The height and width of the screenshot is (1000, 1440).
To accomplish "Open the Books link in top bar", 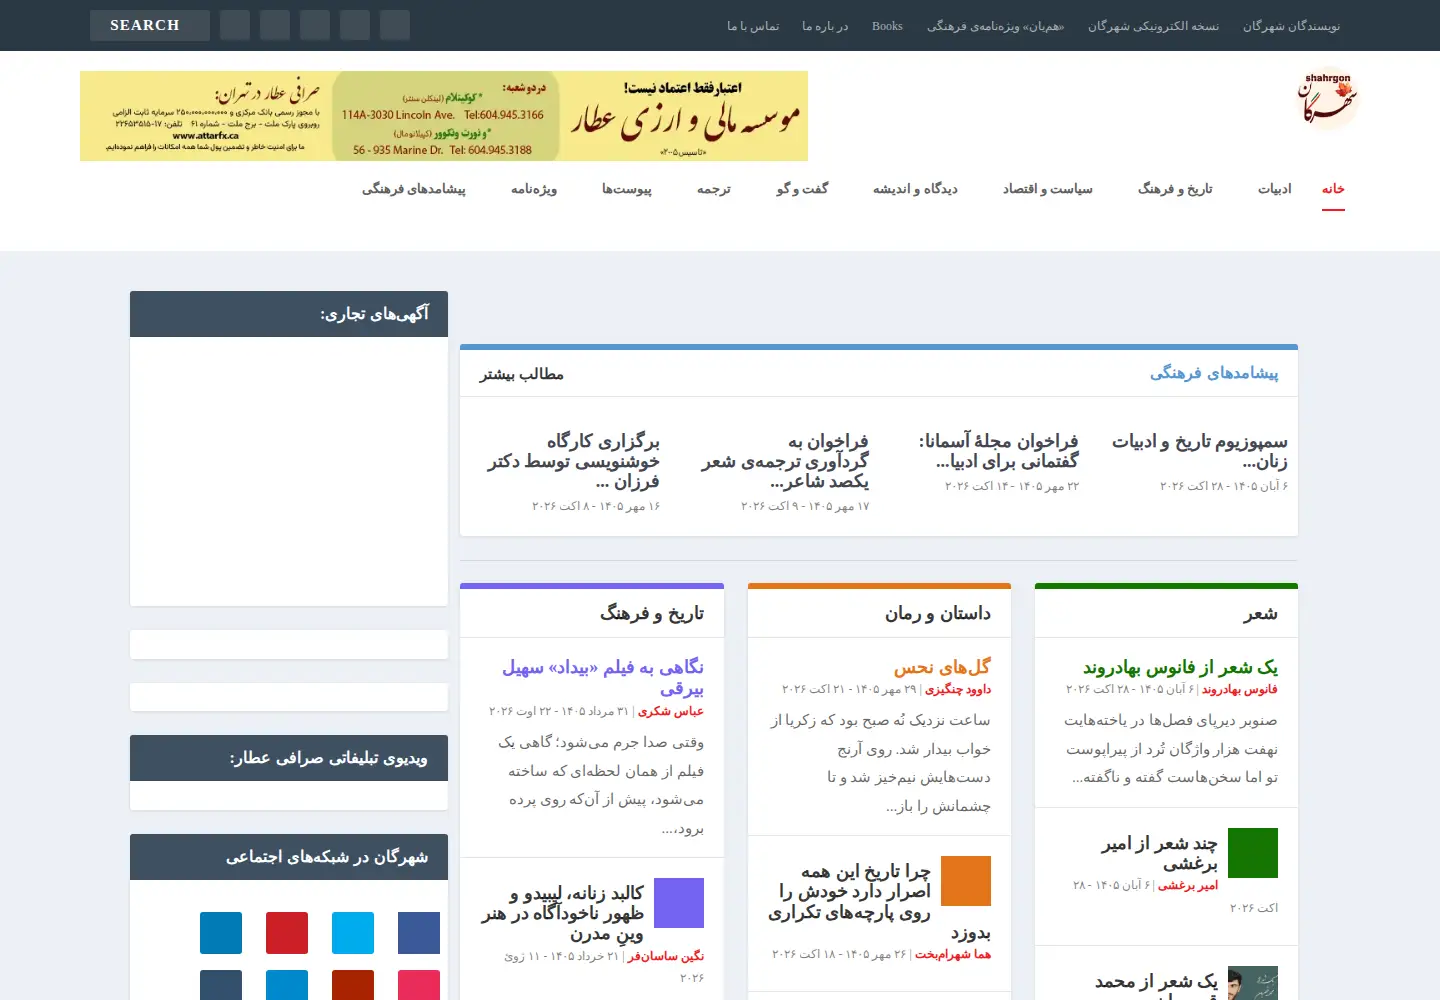I will [x=887, y=26].
